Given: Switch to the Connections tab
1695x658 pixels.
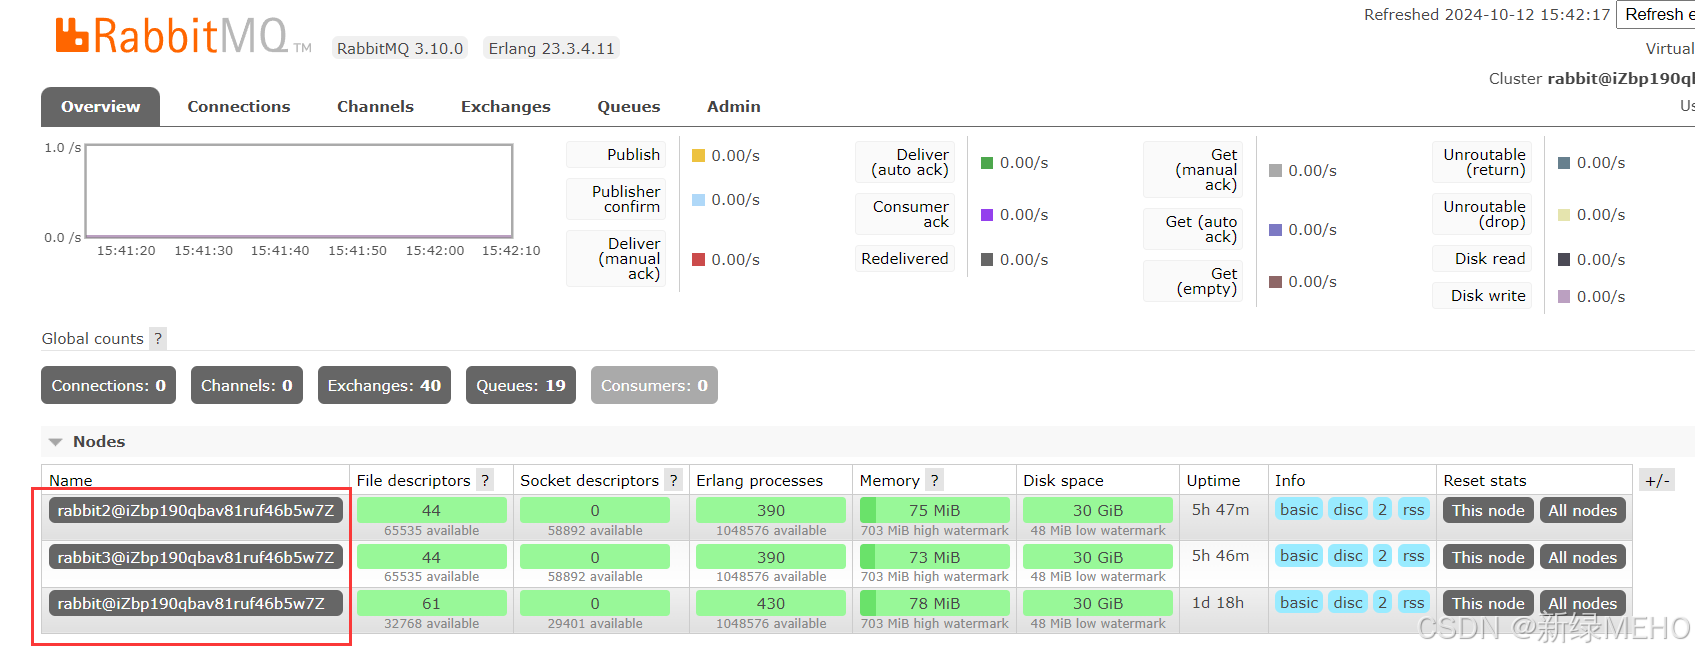Looking at the screenshot, I should click(238, 107).
